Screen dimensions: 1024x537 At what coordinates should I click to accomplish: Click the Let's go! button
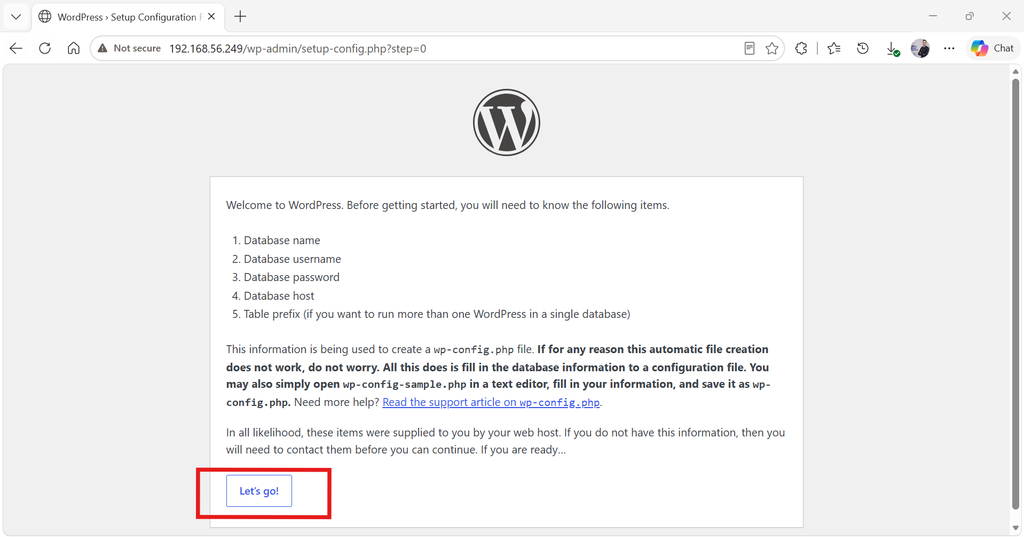tap(259, 491)
